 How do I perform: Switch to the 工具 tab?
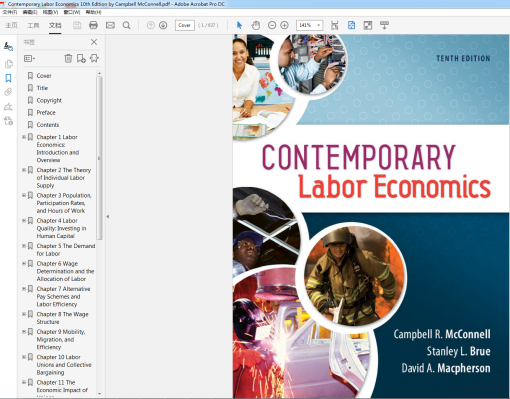33,25
